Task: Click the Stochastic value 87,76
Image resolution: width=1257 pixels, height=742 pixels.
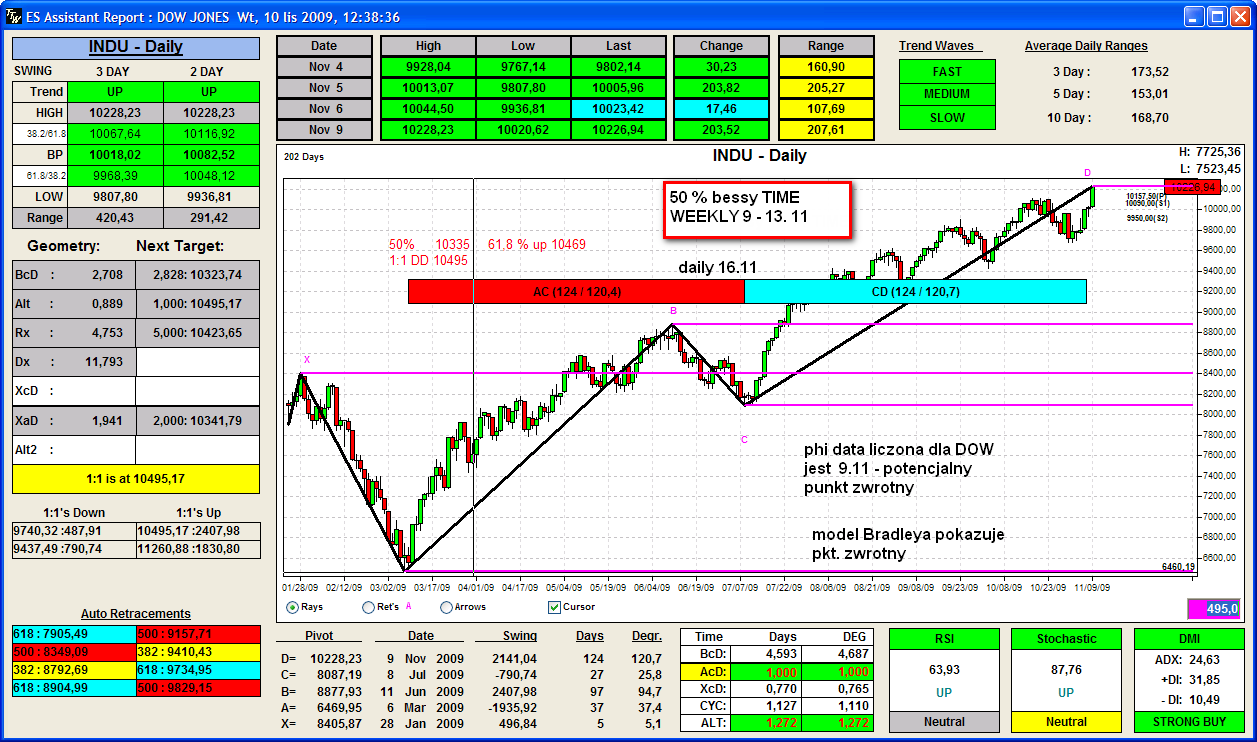Action: coord(1066,670)
